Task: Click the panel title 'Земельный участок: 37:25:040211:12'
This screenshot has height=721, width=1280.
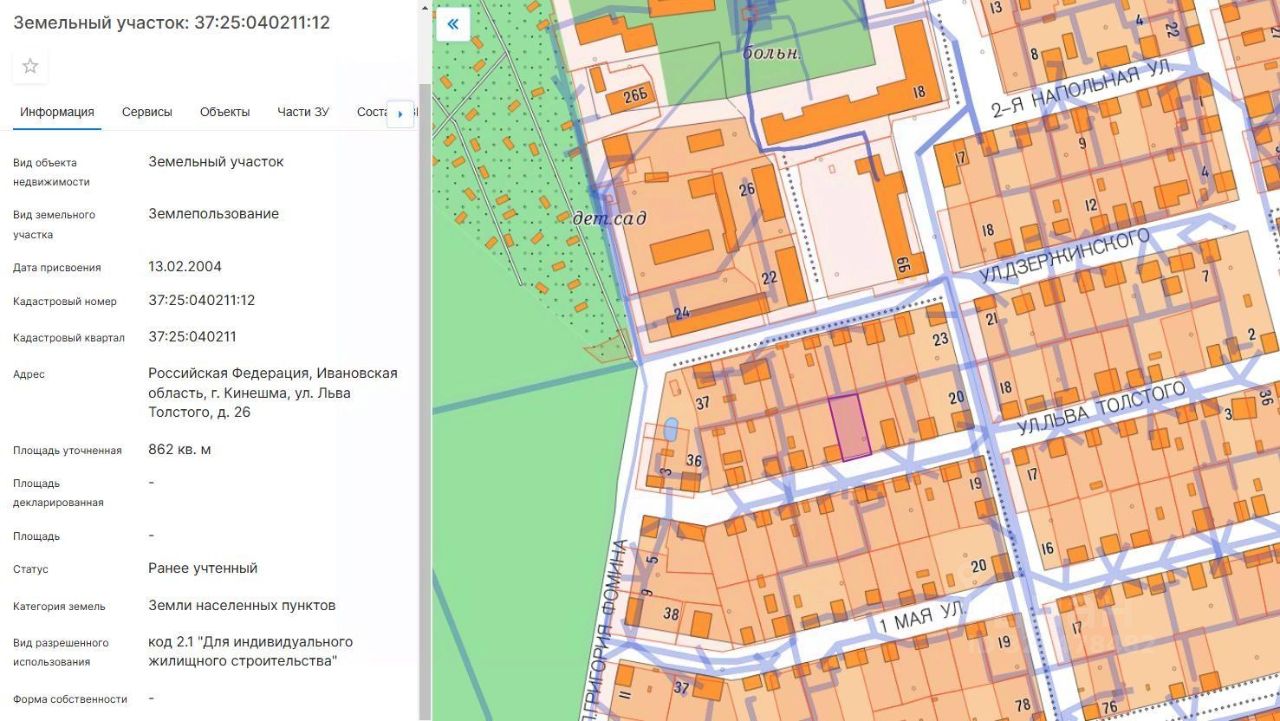Action: coord(171,22)
